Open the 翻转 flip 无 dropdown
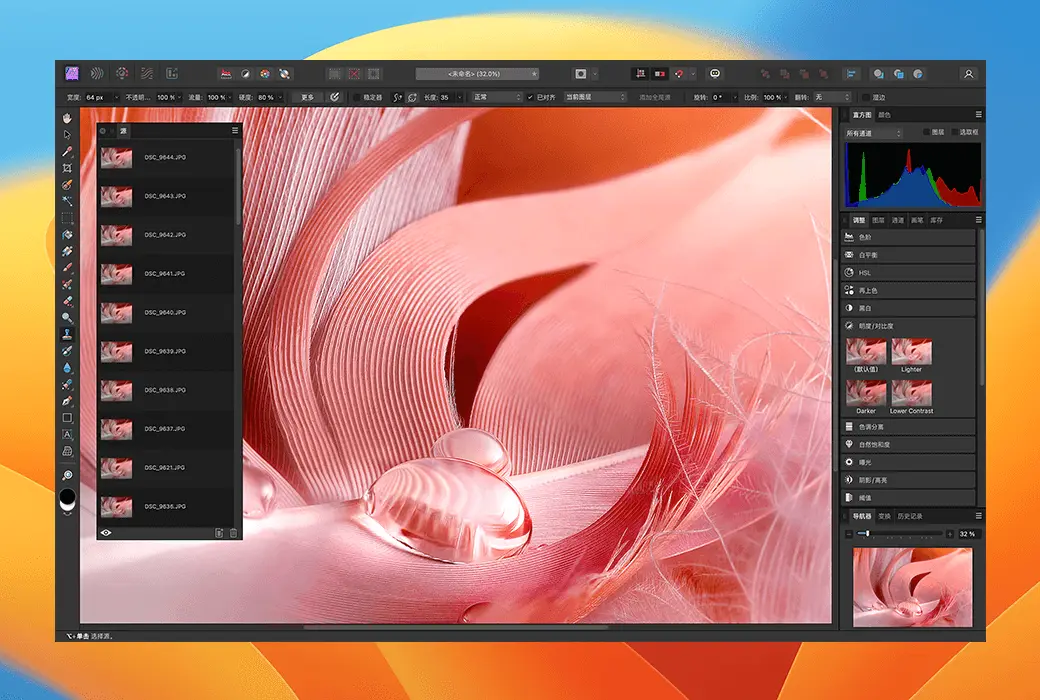Viewport: 1040px width, 700px height. click(x=832, y=98)
